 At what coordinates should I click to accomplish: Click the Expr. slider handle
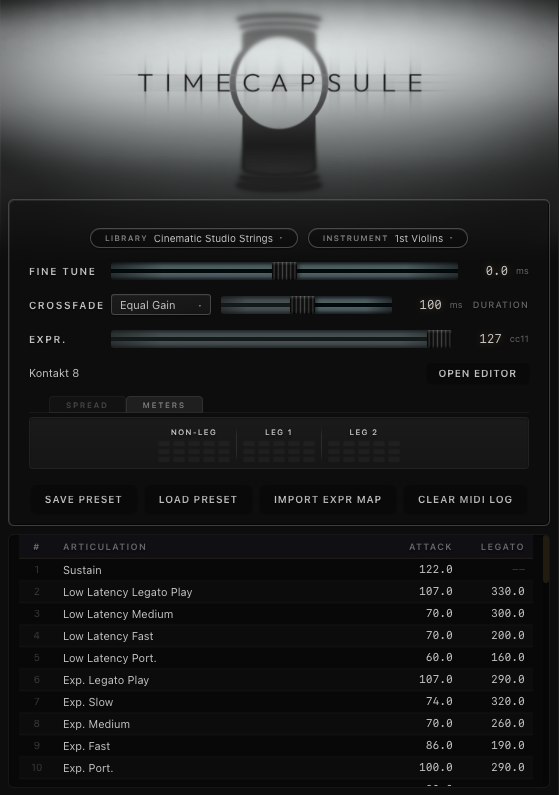[439, 339]
